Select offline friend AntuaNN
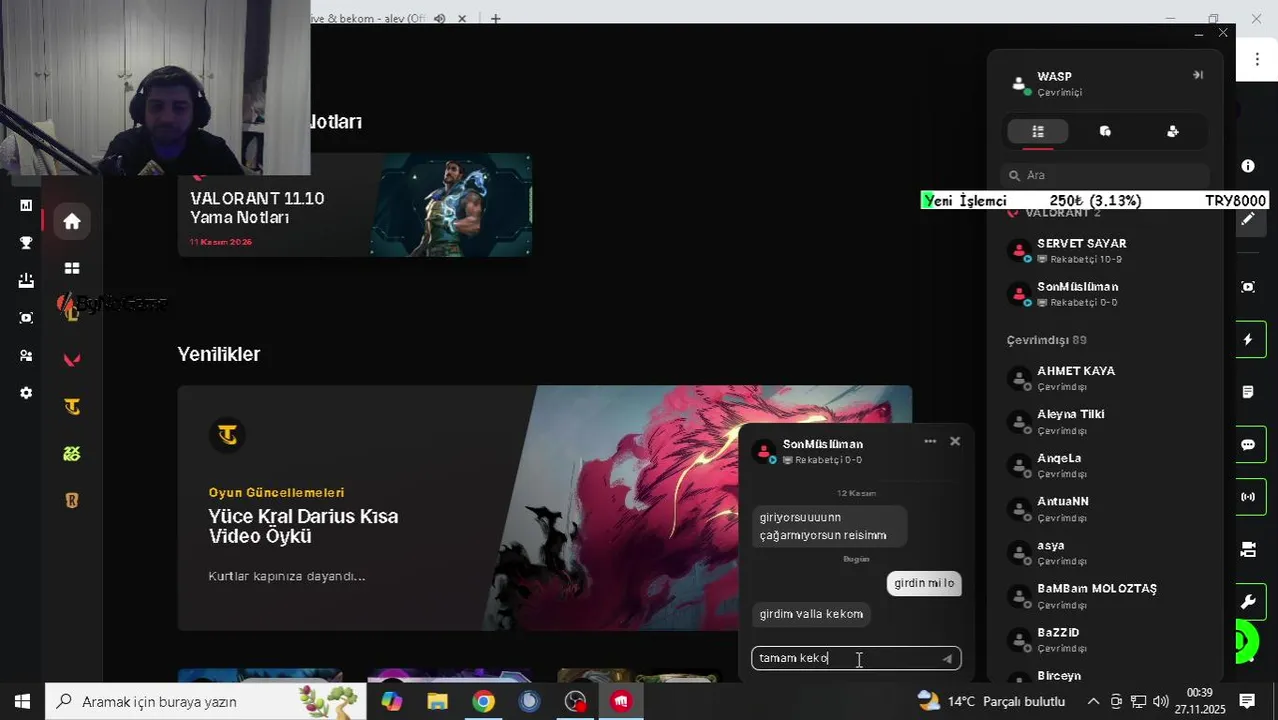The width and height of the screenshot is (1278, 720). [1105, 509]
